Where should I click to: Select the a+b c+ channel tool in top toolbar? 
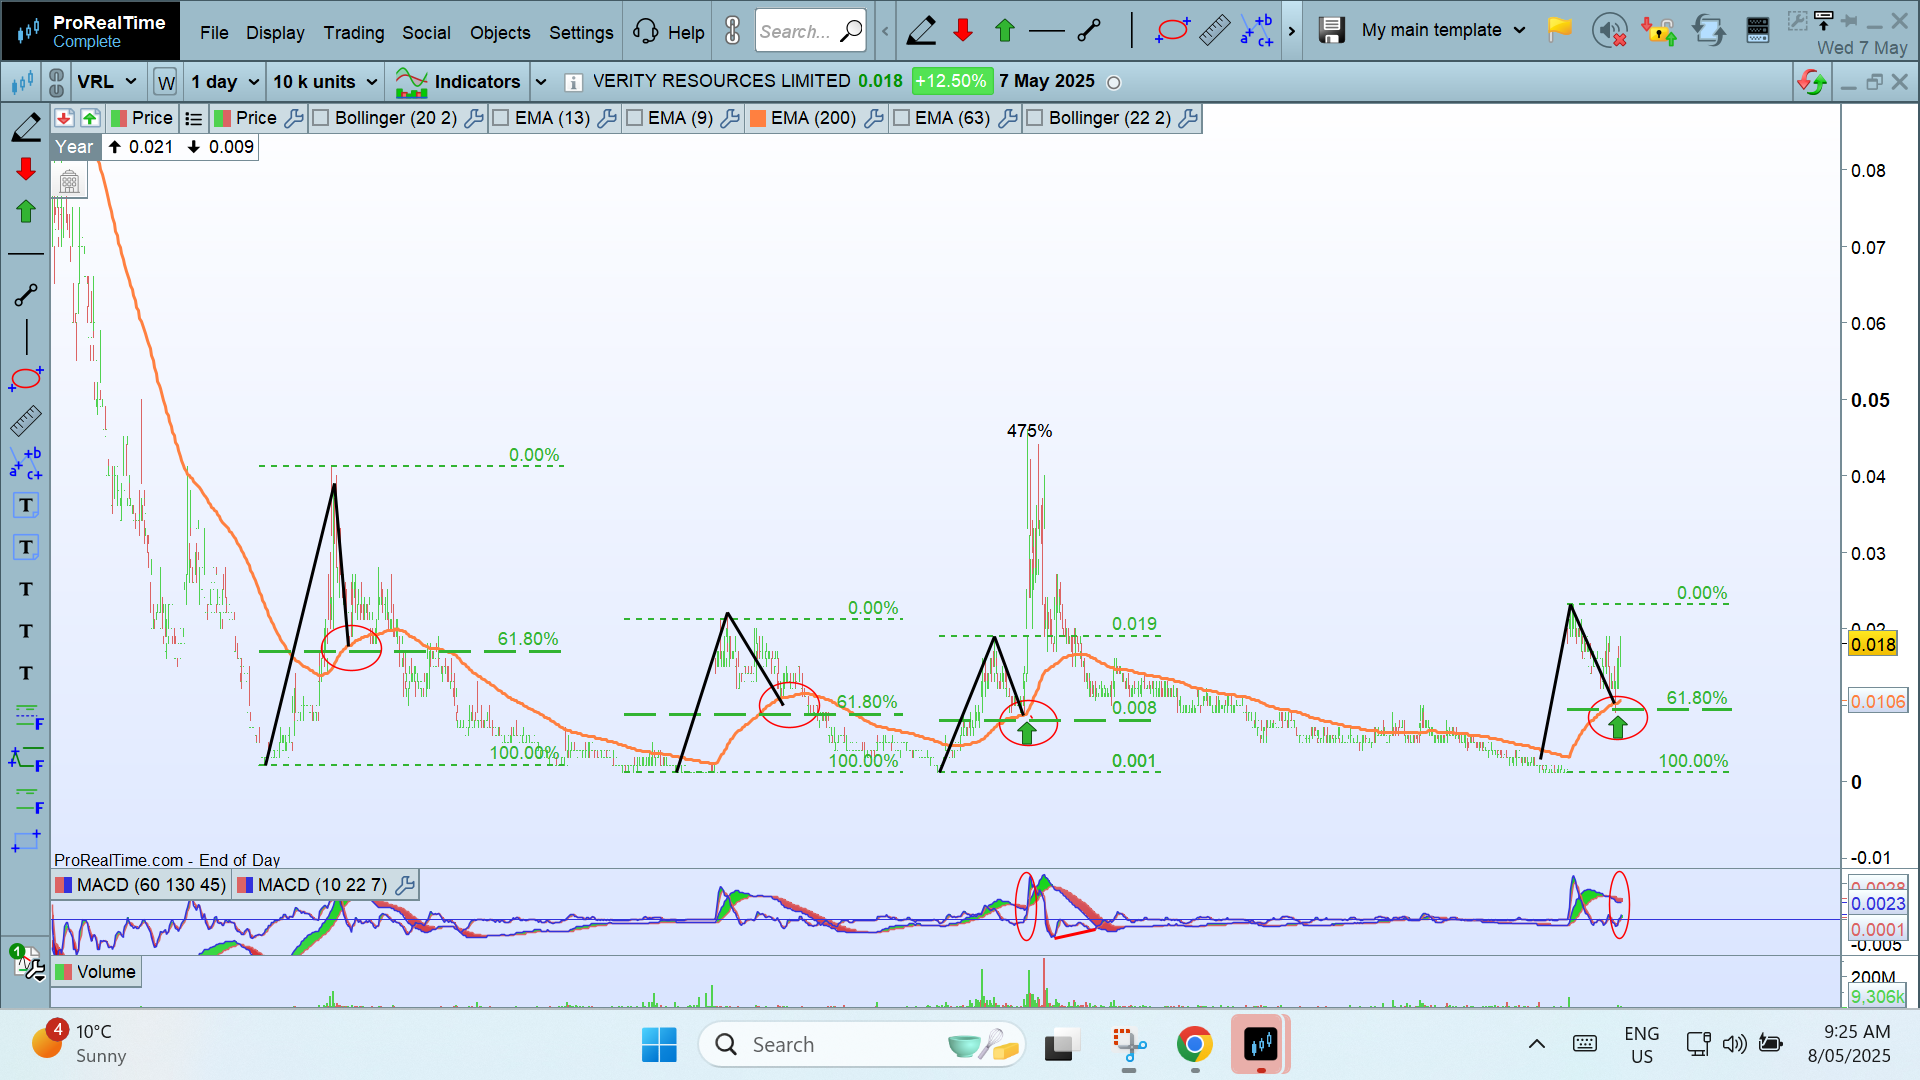pyautogui.click(x=1256, y=31)
